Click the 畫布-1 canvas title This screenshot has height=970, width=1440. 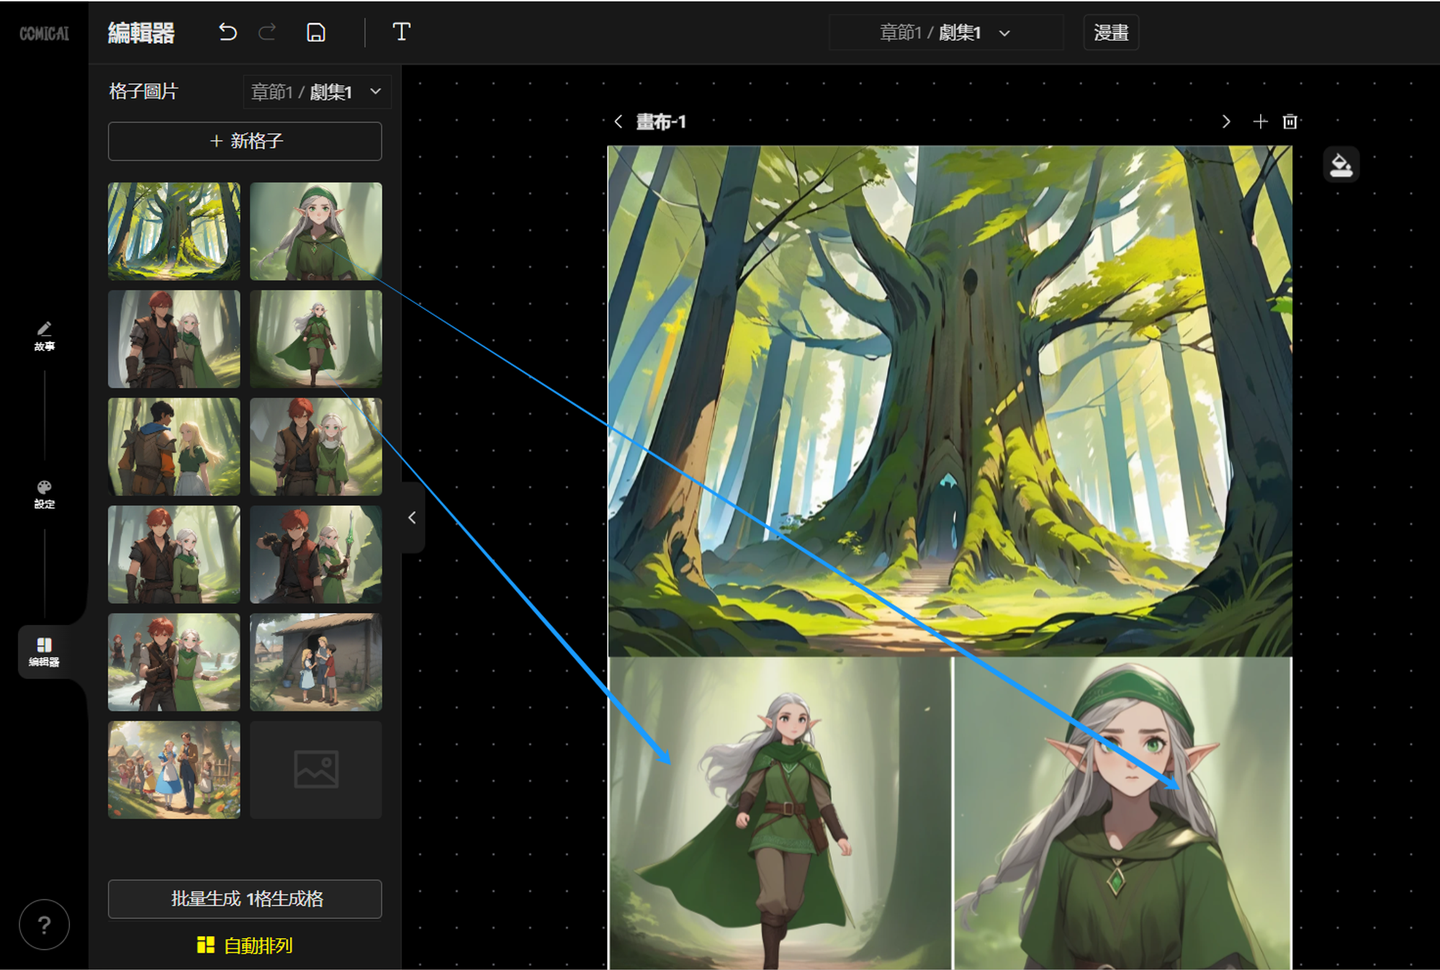[x=661, y=122]
